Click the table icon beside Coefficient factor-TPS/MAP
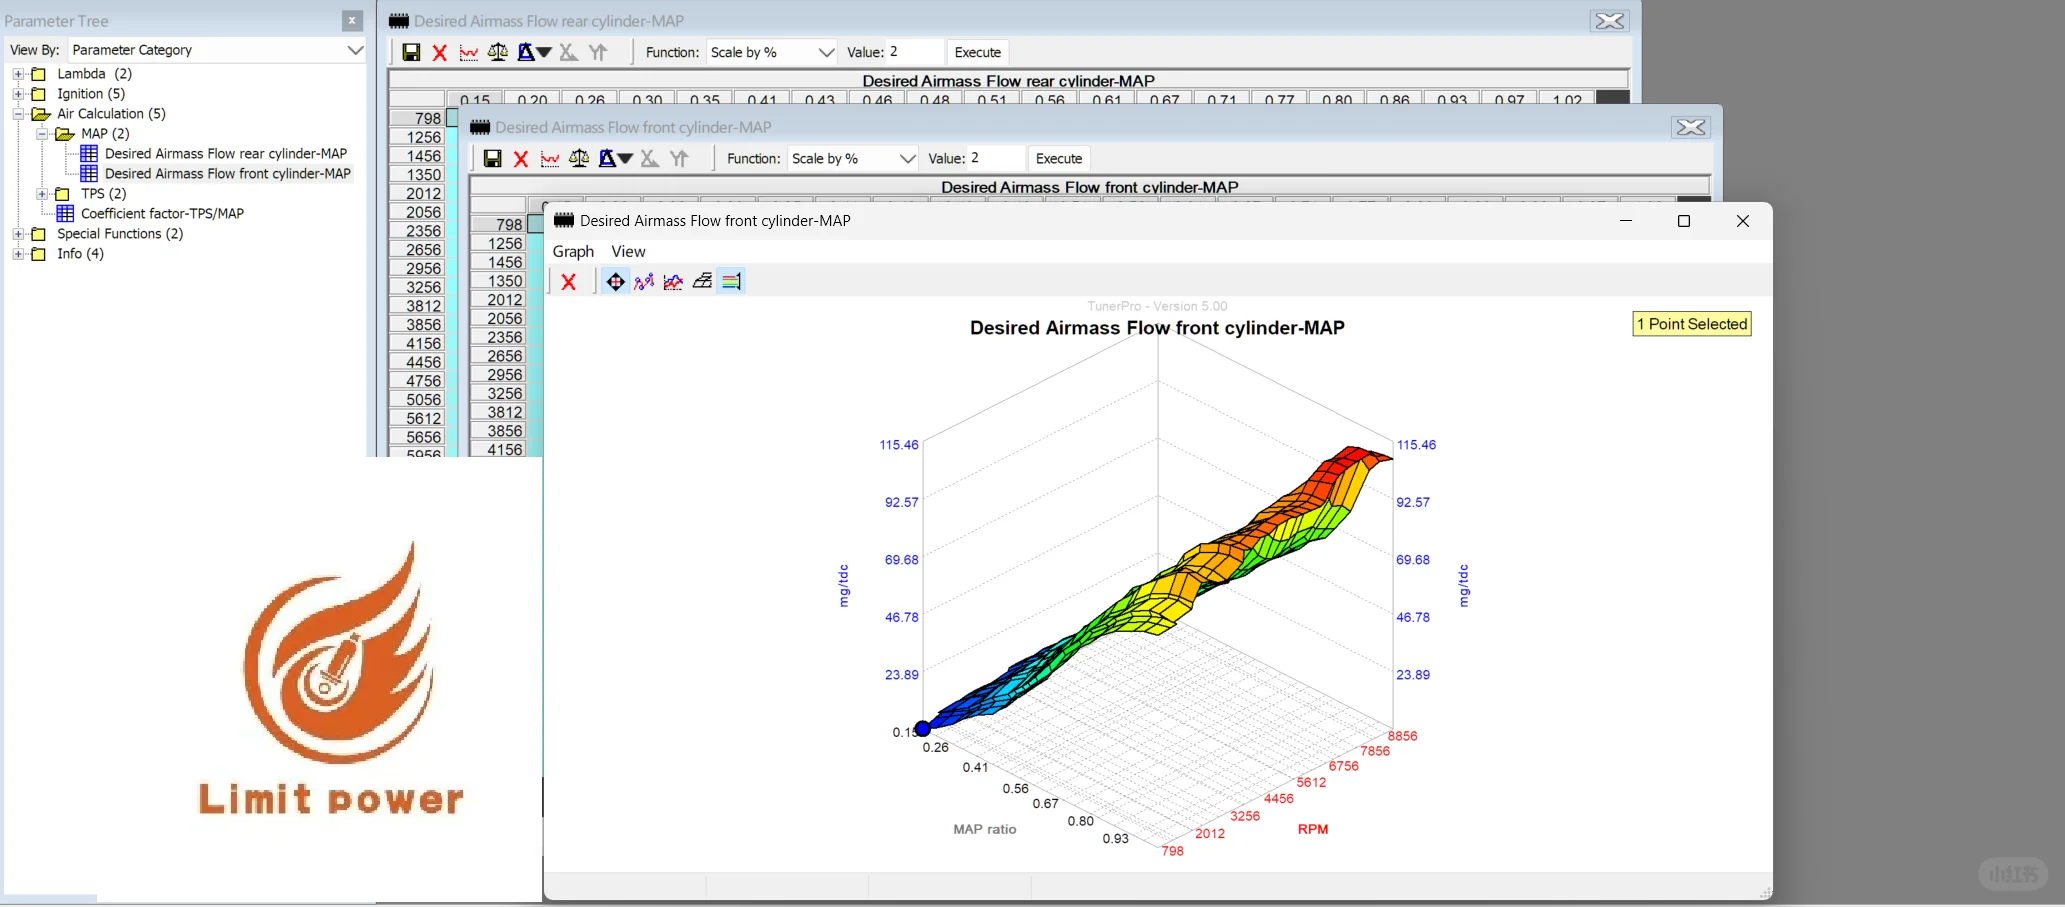 (65, 213)
